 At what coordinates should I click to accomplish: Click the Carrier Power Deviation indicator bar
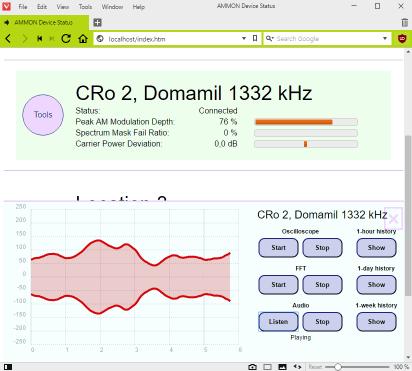click(x=306, y=144)
